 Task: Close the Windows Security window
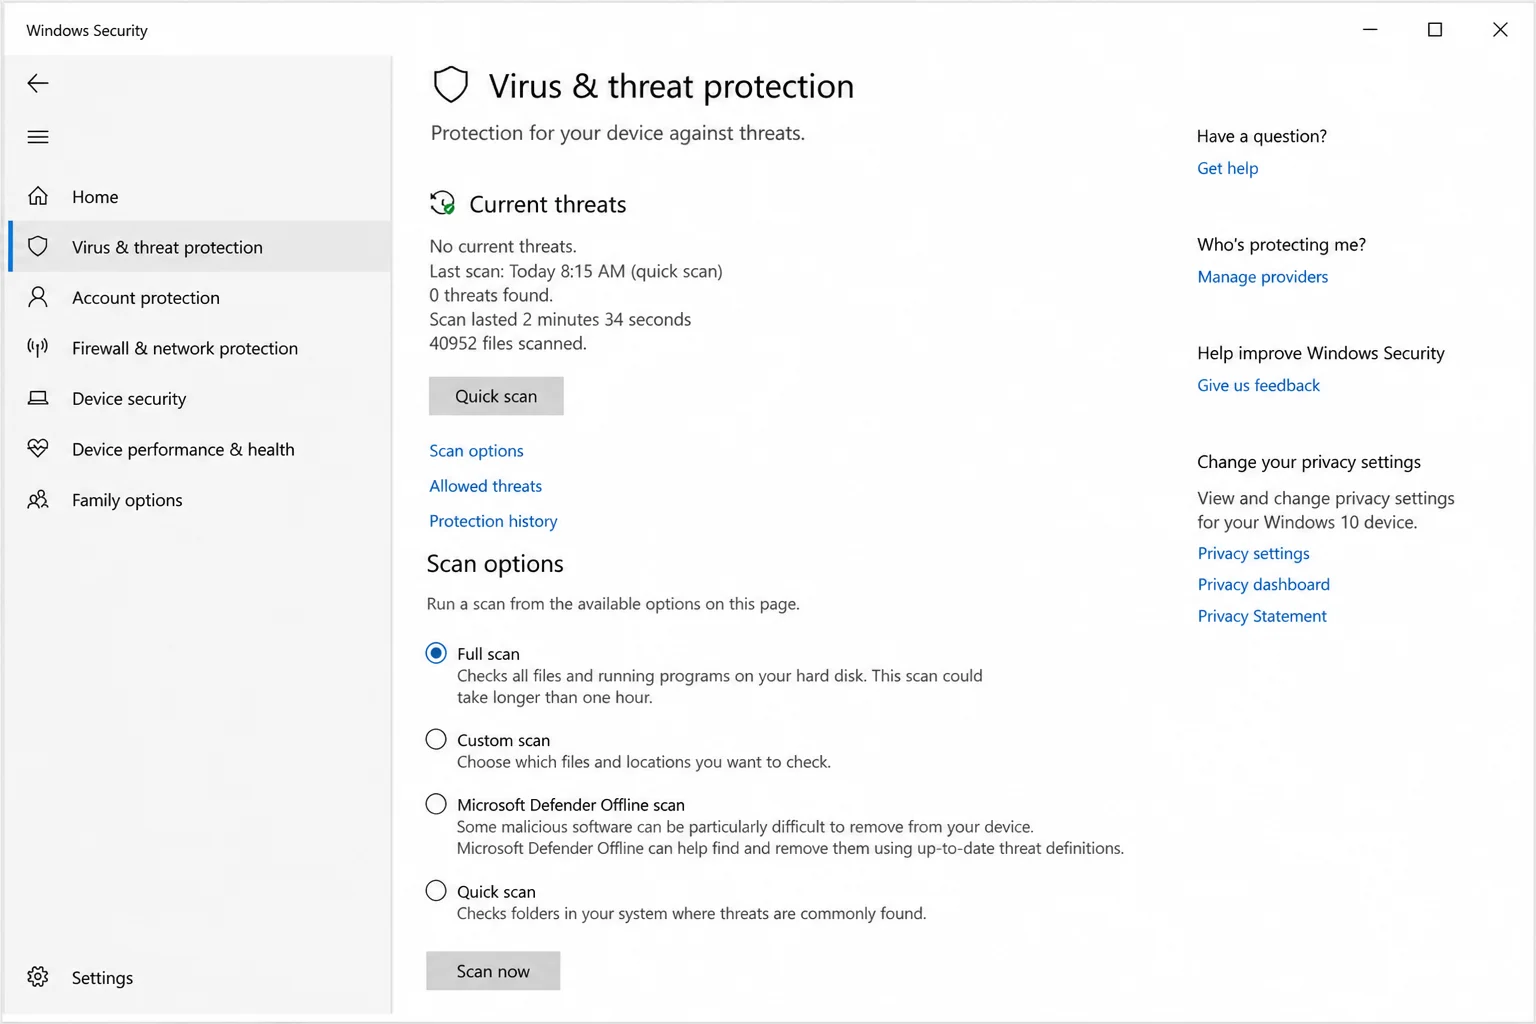[x=1500, y=30]
